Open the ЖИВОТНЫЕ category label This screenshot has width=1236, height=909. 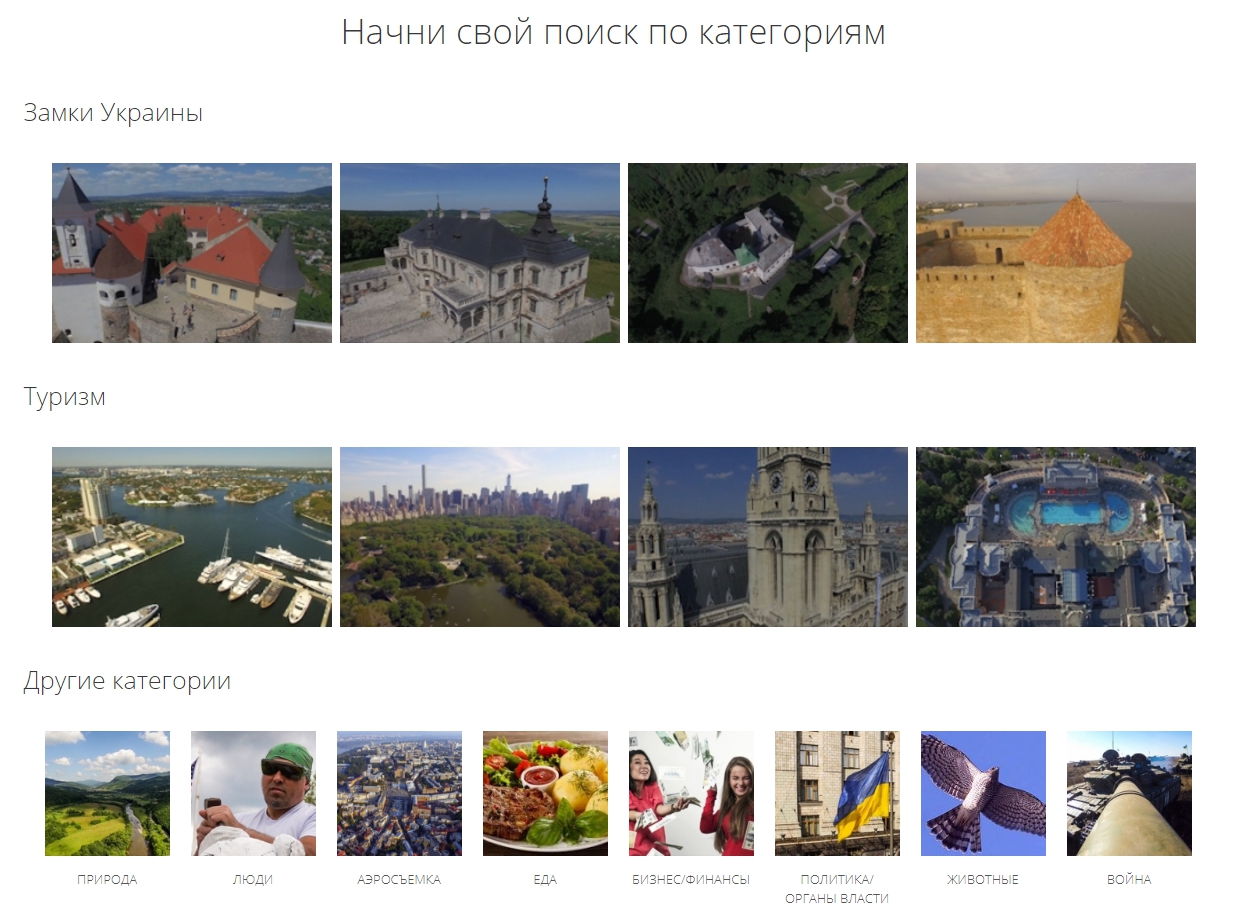983,880
